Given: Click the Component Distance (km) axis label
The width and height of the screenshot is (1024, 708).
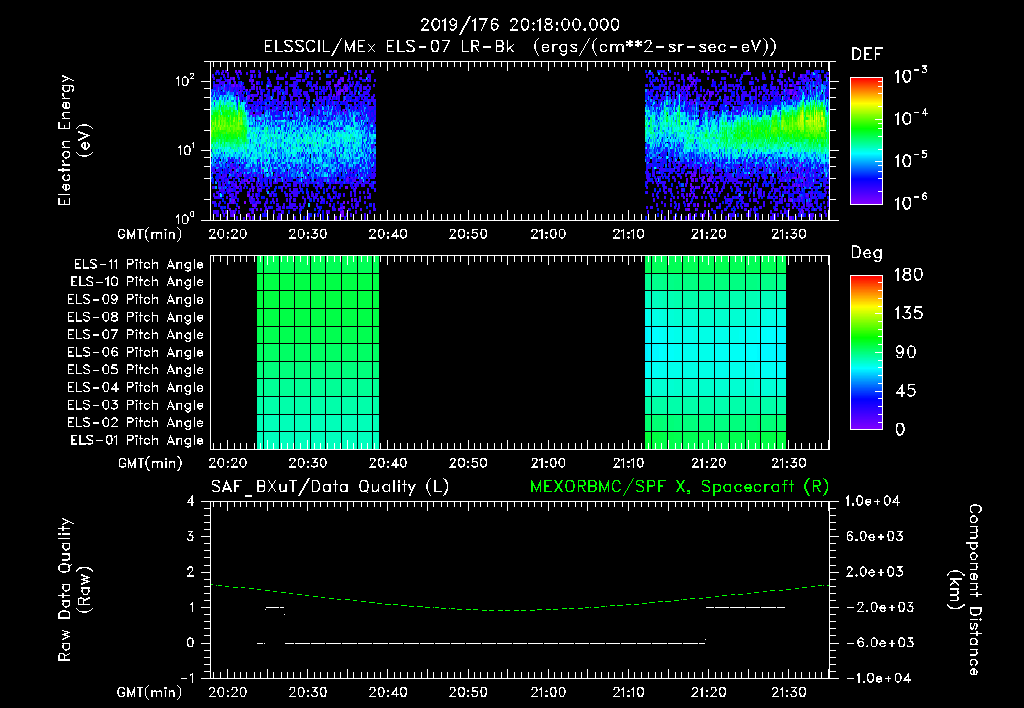Looking at the screenshot, I should pyautogui.click(x=965, y=590).
